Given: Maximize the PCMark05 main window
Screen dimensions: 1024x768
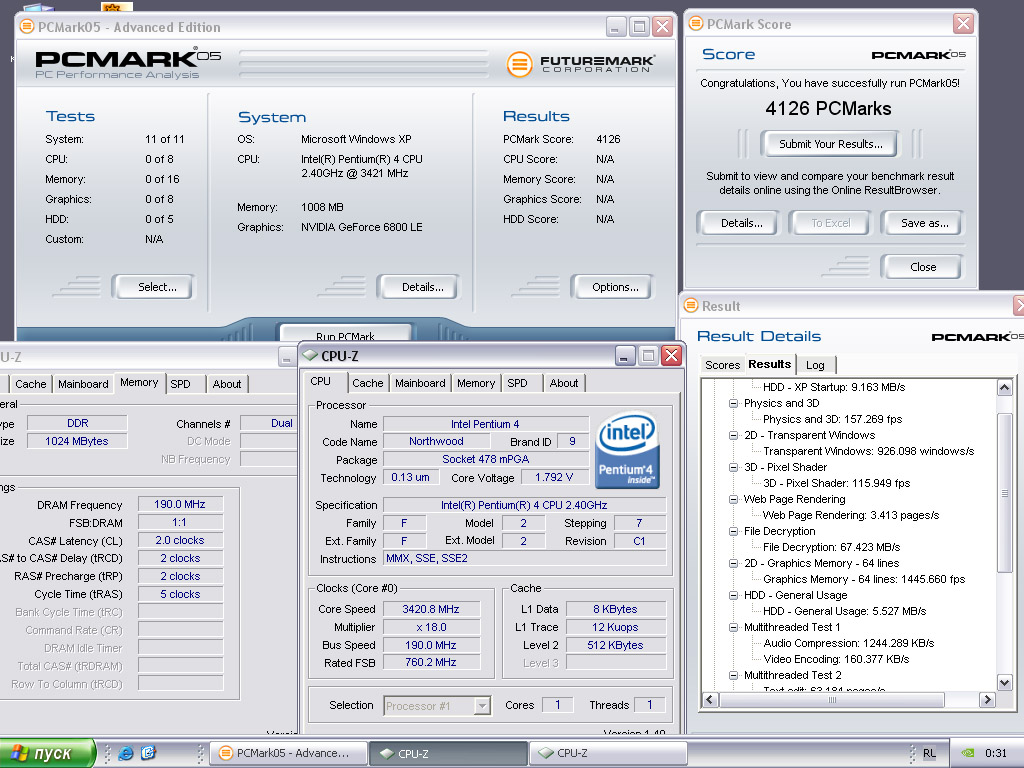Looking at the screenshot, I should [x=639, y=27].
